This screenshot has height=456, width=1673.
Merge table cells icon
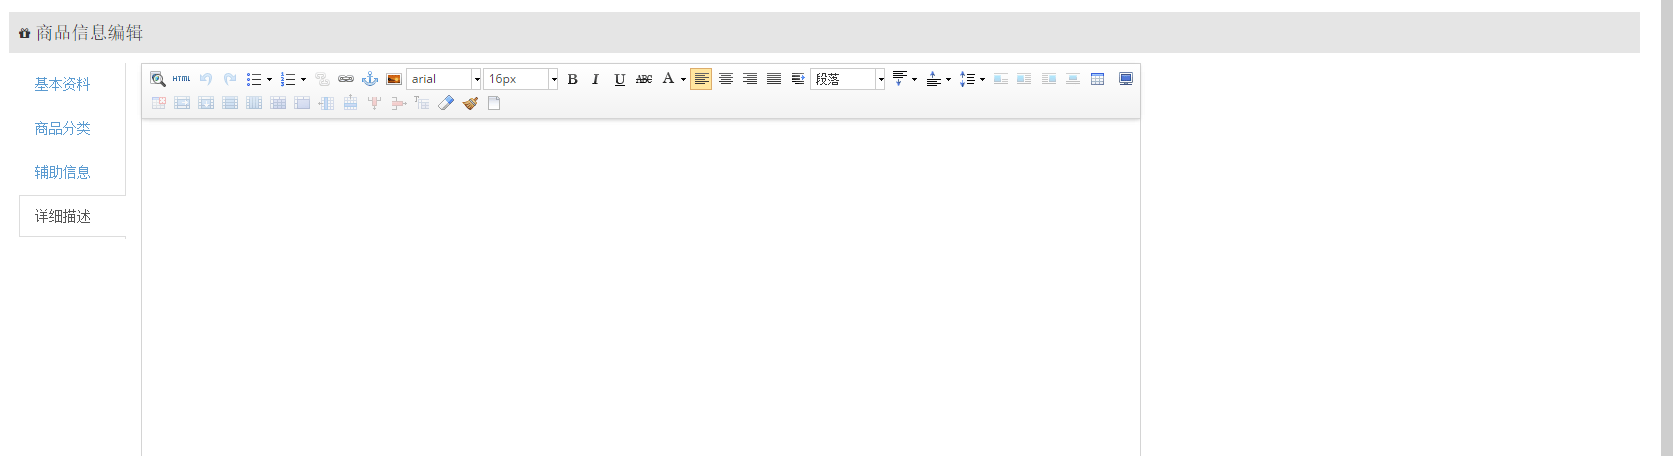pos(302,103)
